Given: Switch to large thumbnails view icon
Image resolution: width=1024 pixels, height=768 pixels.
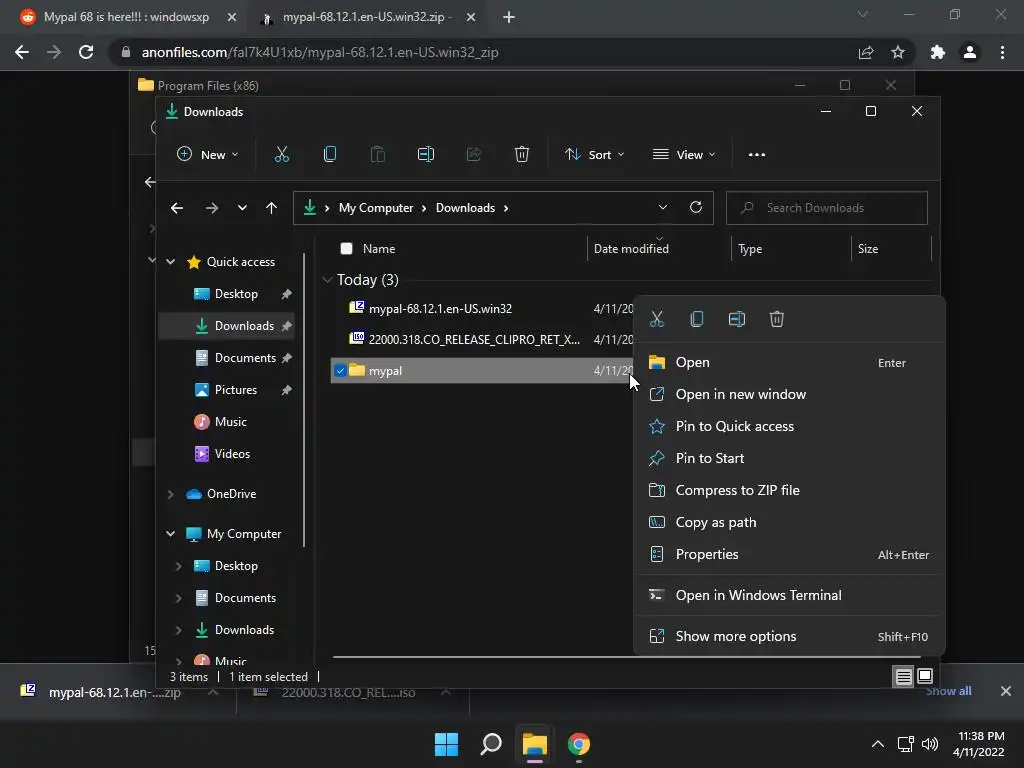Looking at the screenshot, I should pos(925,677).
